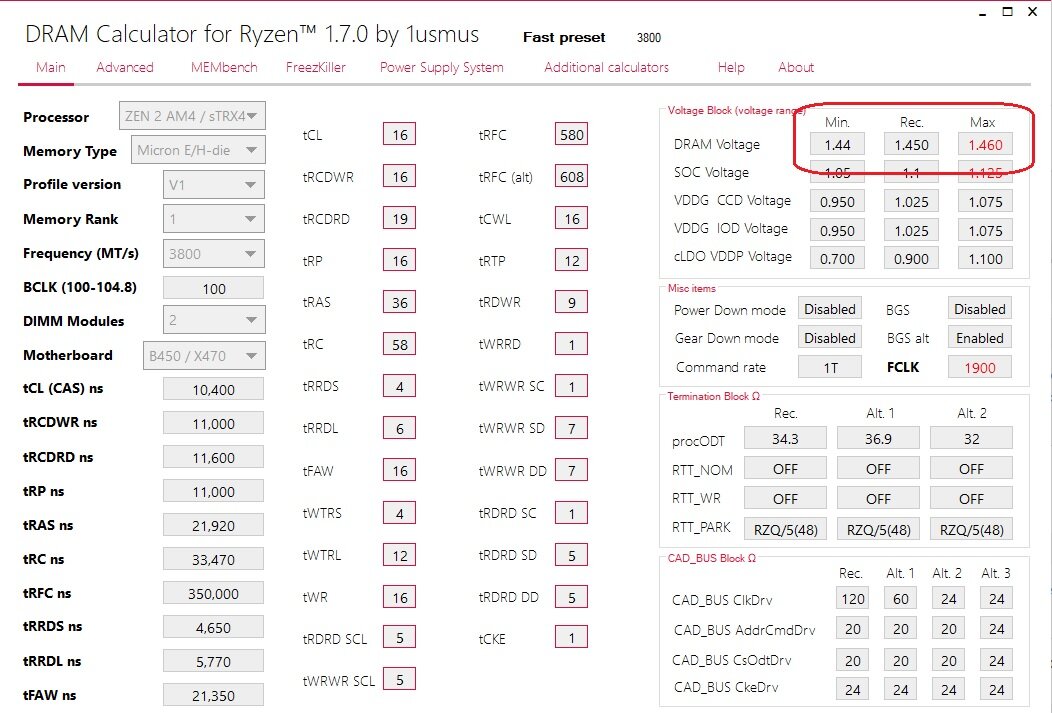Open the Additional calculators tab

pyautogui.click(x=606, y=67)
